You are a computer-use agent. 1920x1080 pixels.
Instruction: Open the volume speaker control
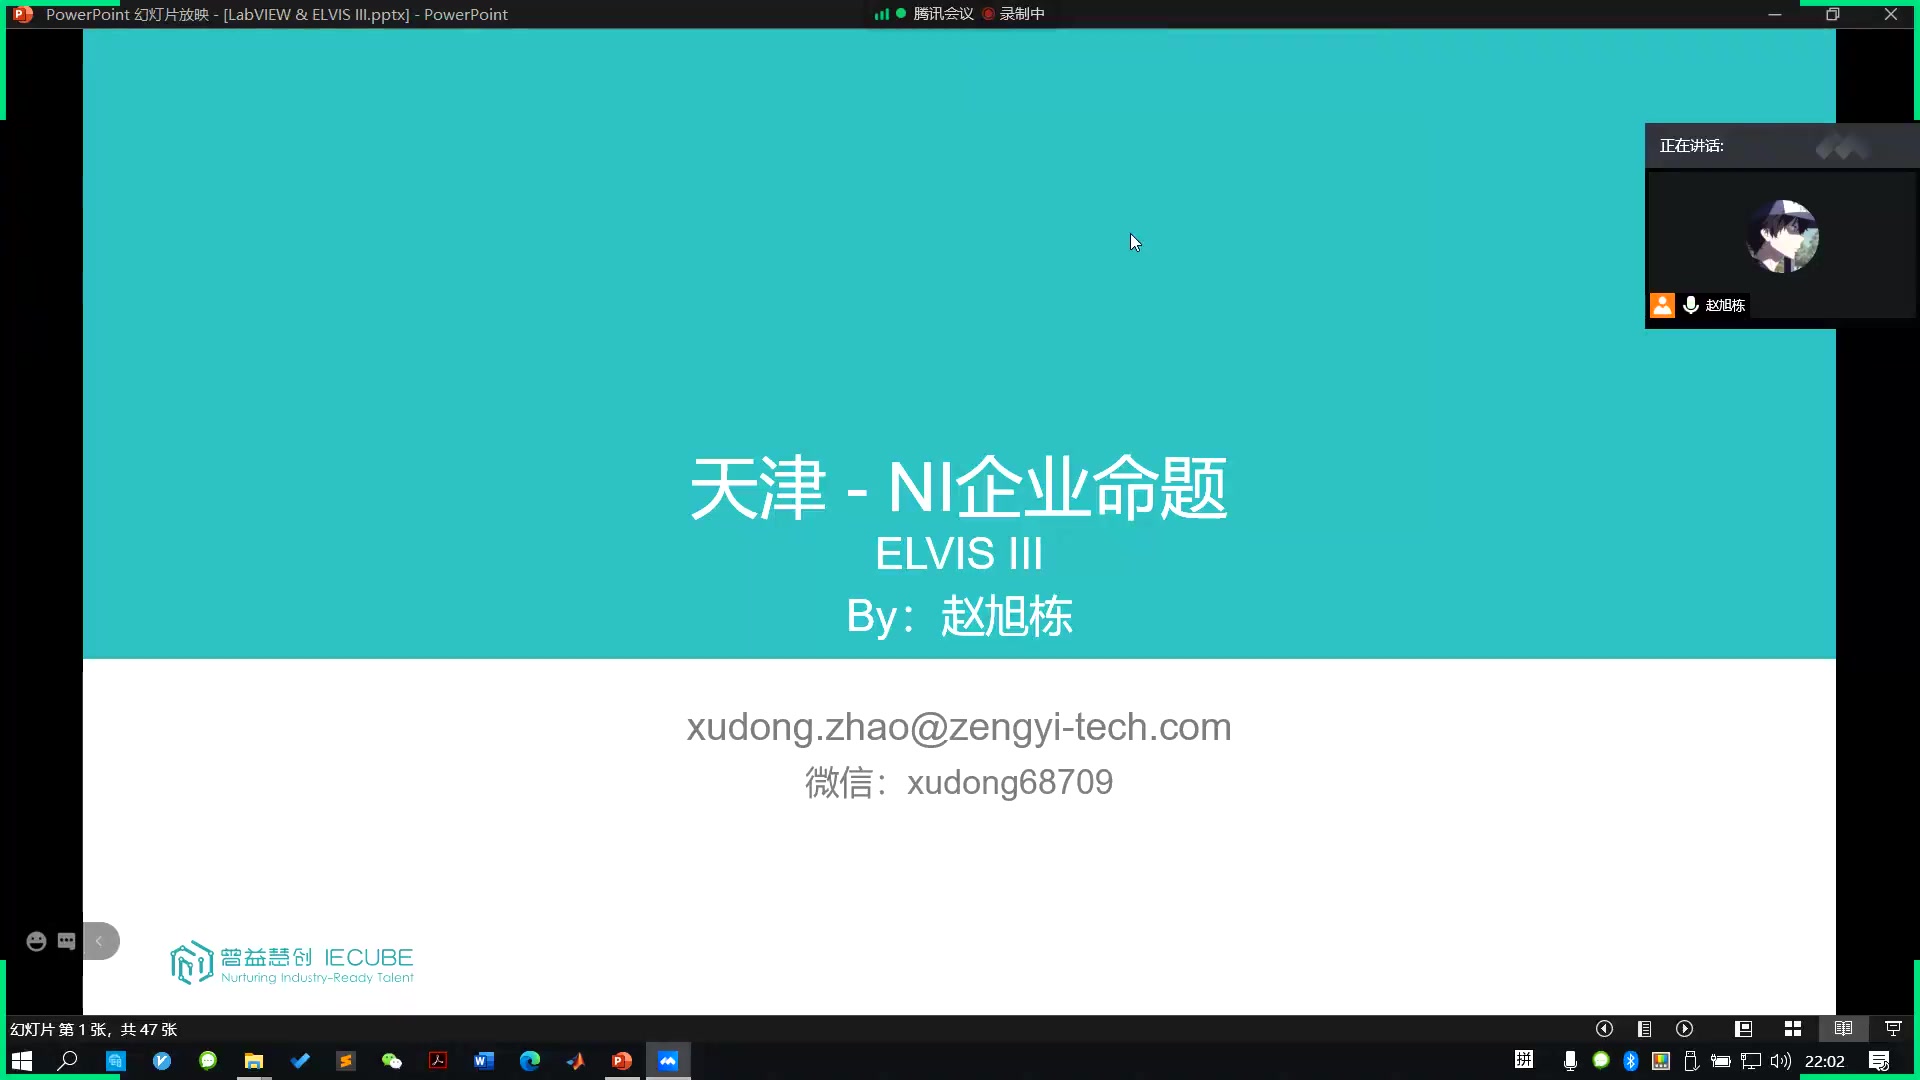[1781, 1061]
